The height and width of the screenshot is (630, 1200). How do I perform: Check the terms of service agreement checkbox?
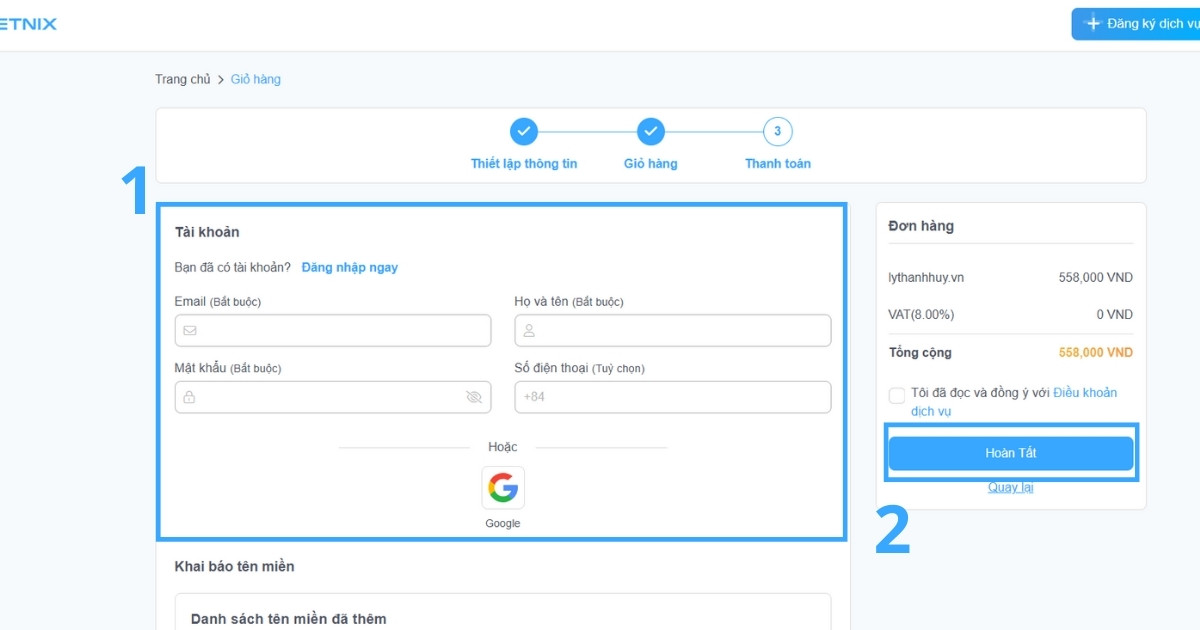click(897, 395)
